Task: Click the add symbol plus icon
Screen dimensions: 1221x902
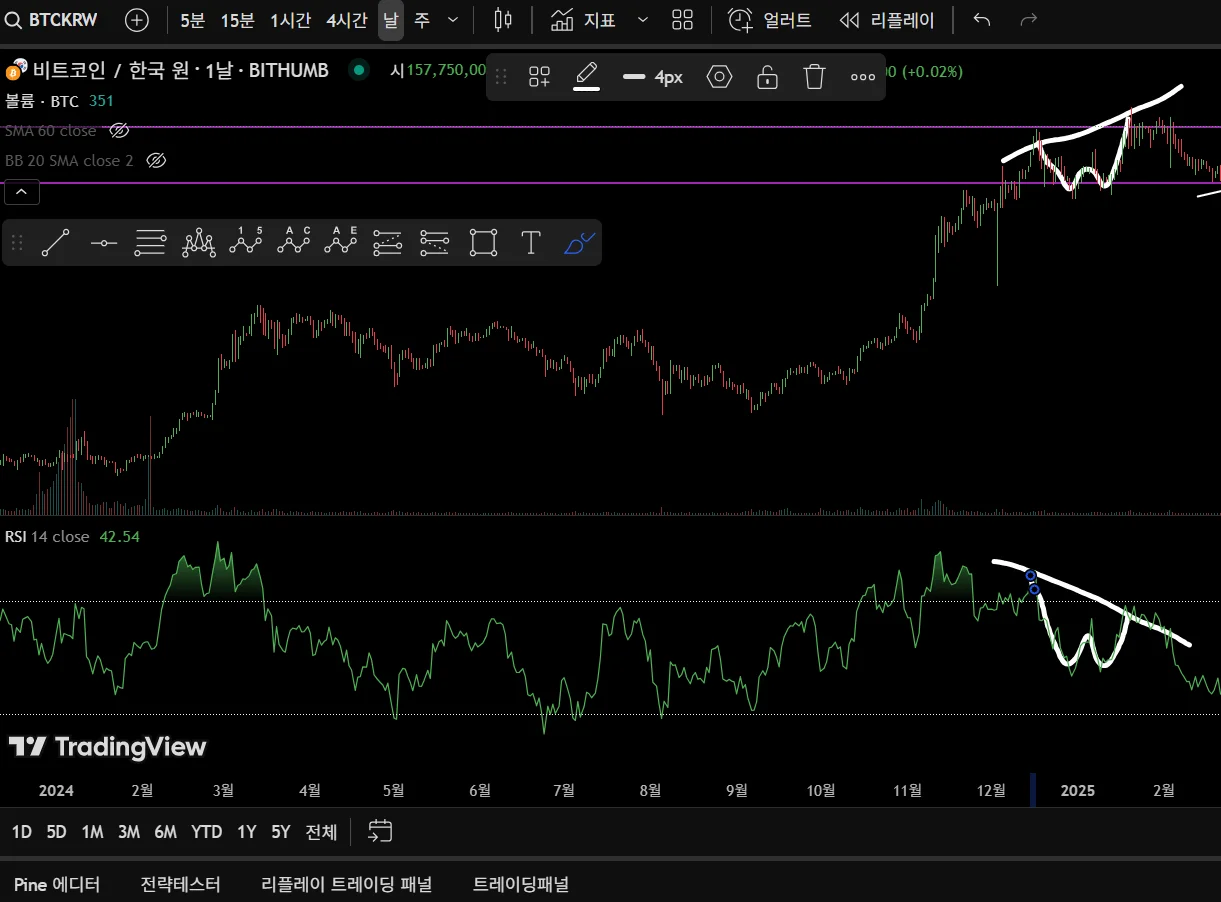Action: pyautogui.click(x=137, y=20)
